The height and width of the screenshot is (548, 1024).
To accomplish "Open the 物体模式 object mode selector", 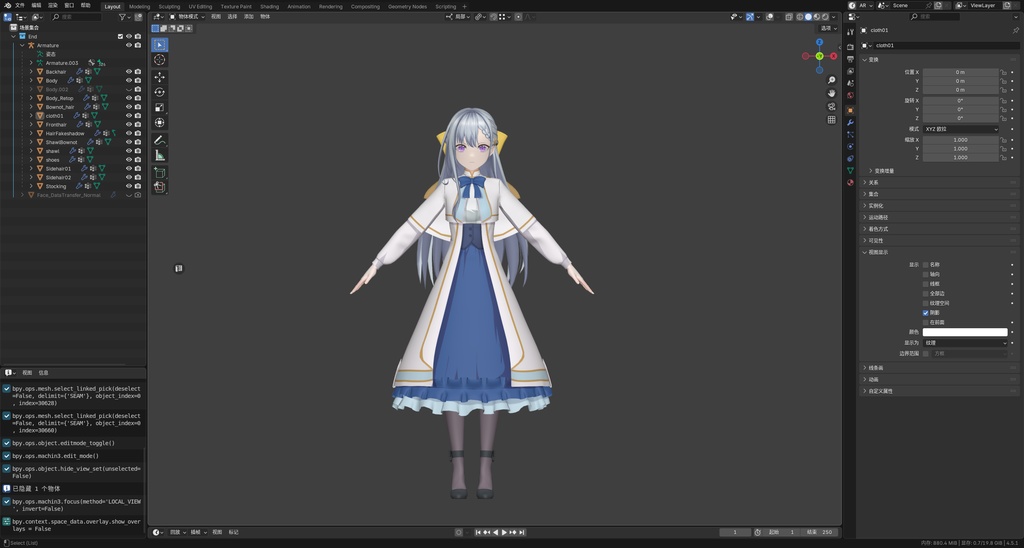I will 186,17.
